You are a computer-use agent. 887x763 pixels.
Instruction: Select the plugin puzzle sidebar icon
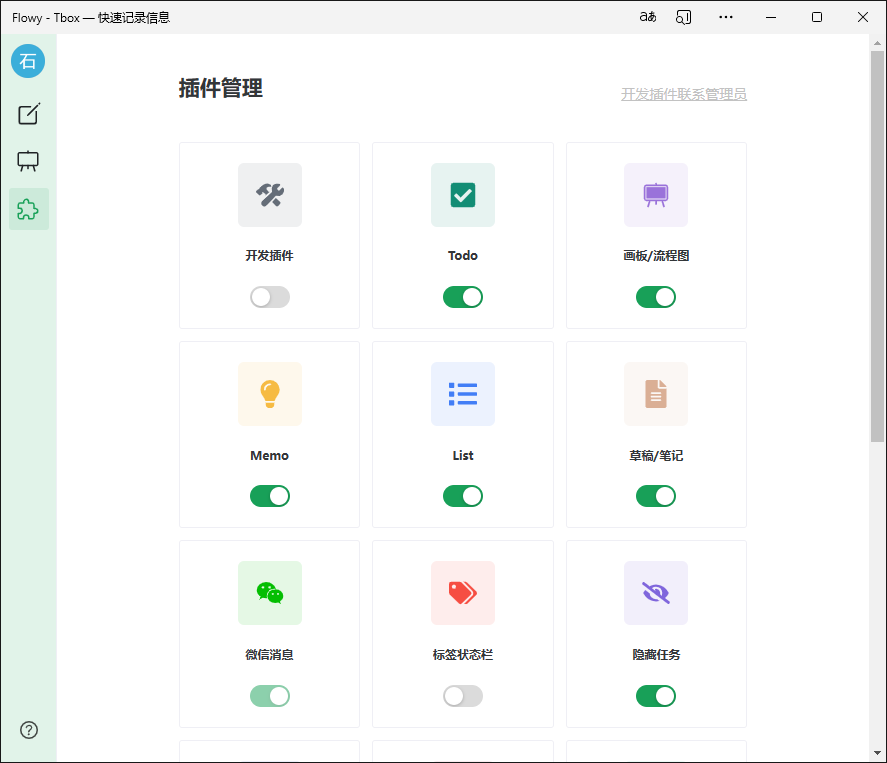tap(29, 209)
